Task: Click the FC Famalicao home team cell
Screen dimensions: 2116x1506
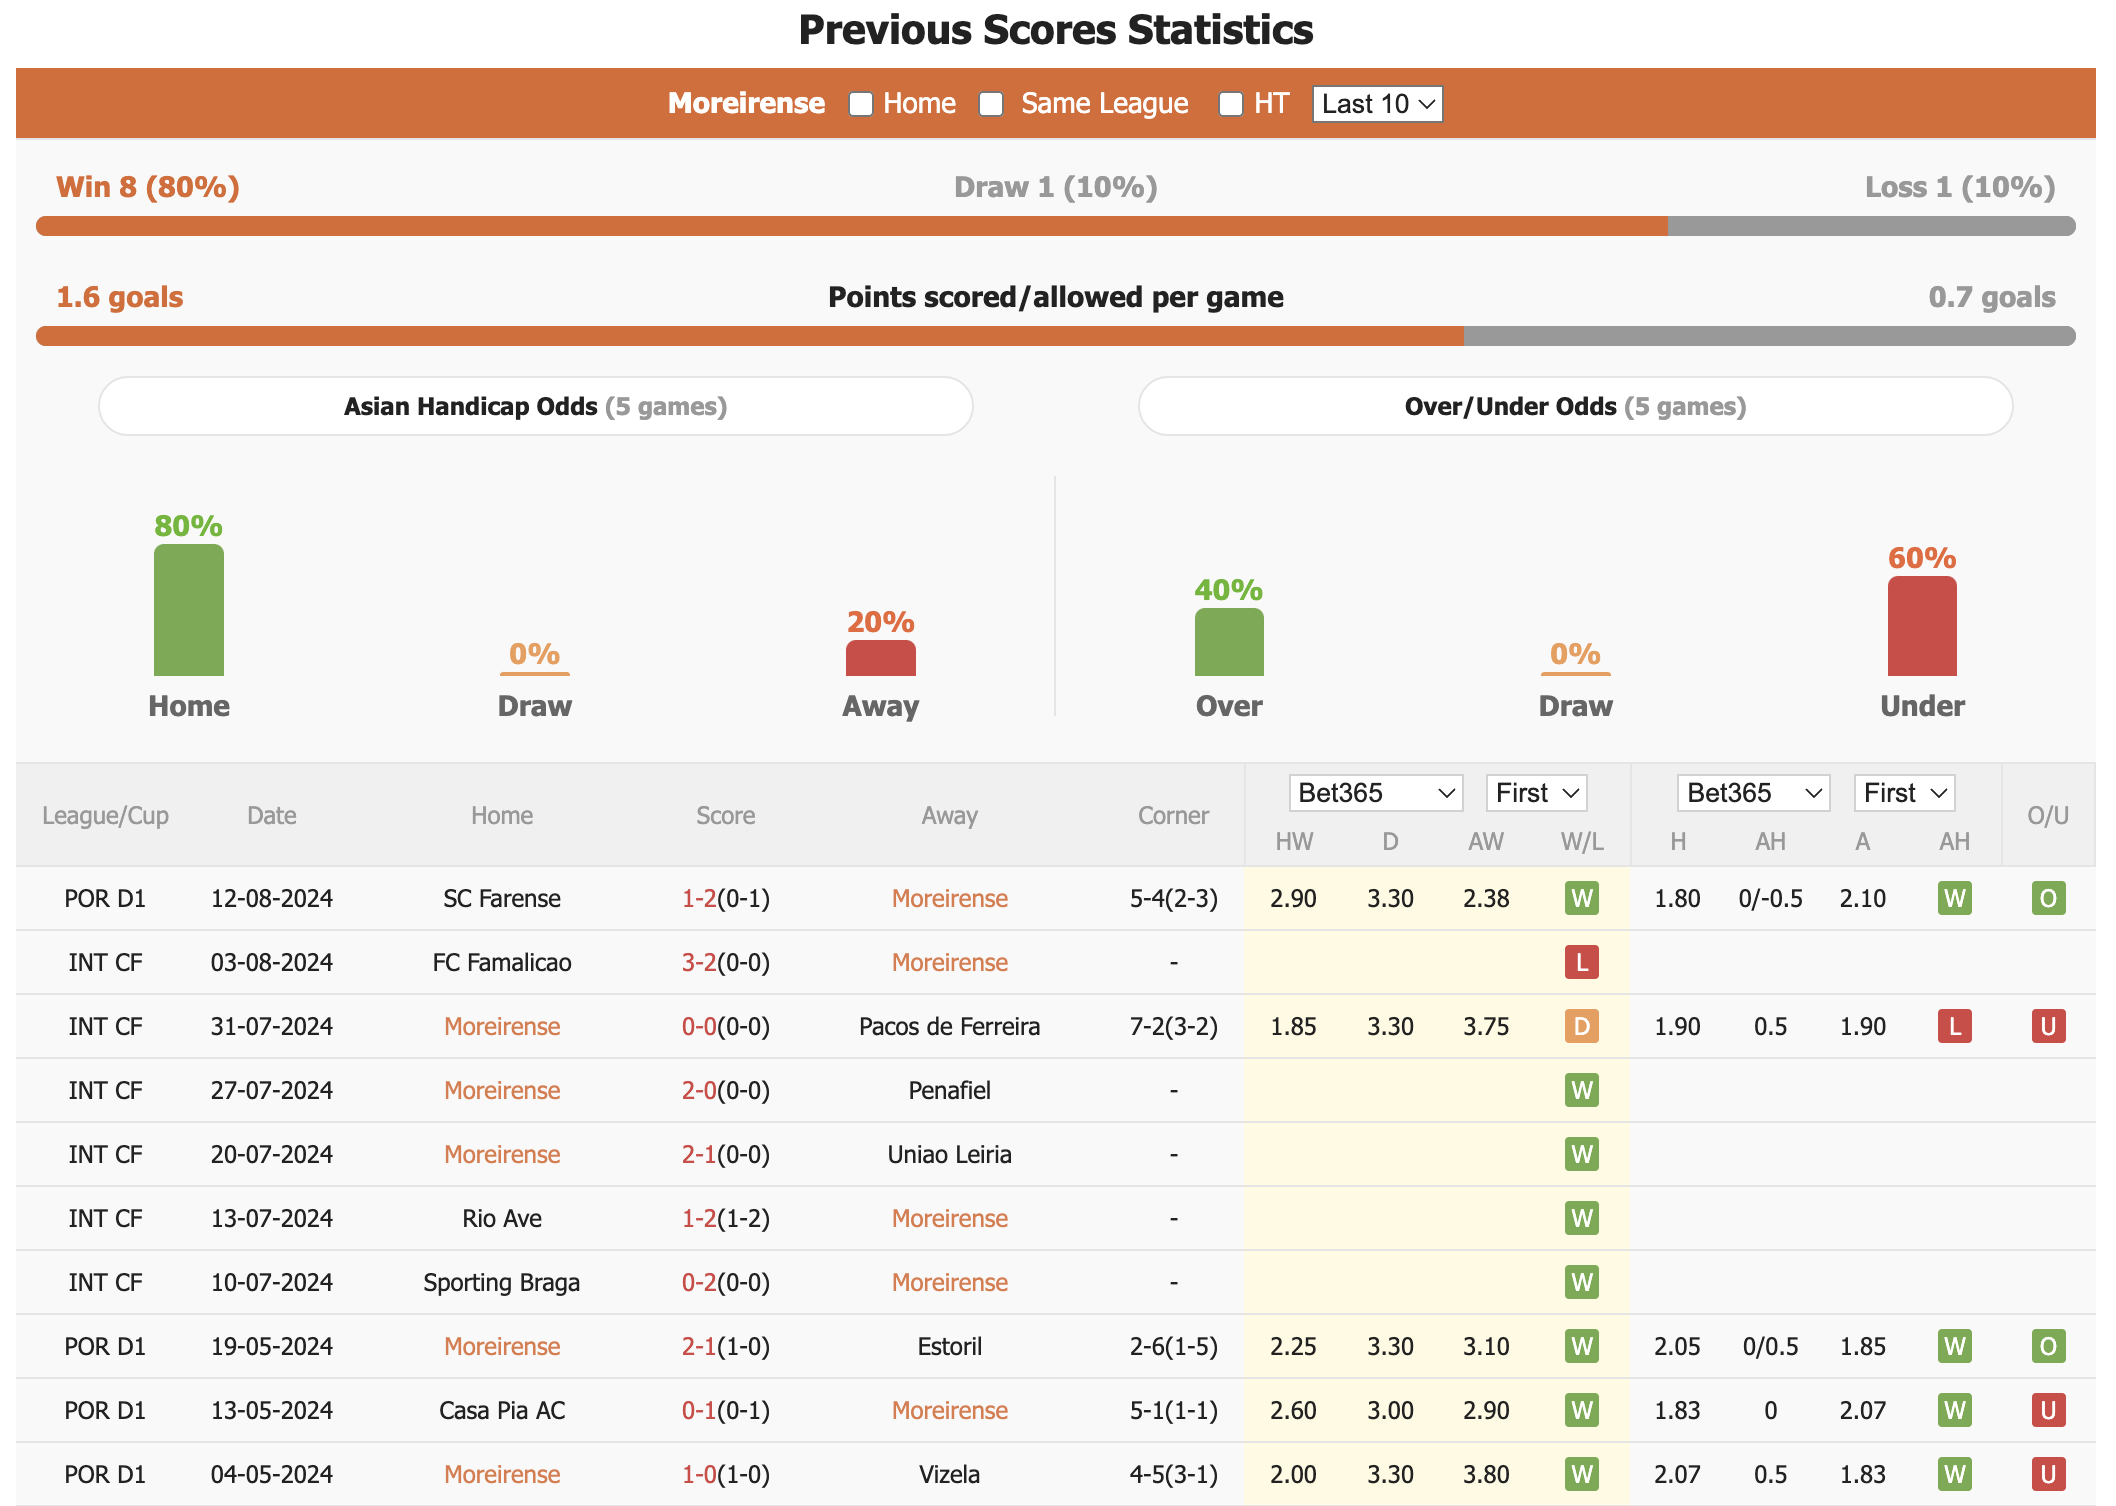Action: tap(502, 962)
